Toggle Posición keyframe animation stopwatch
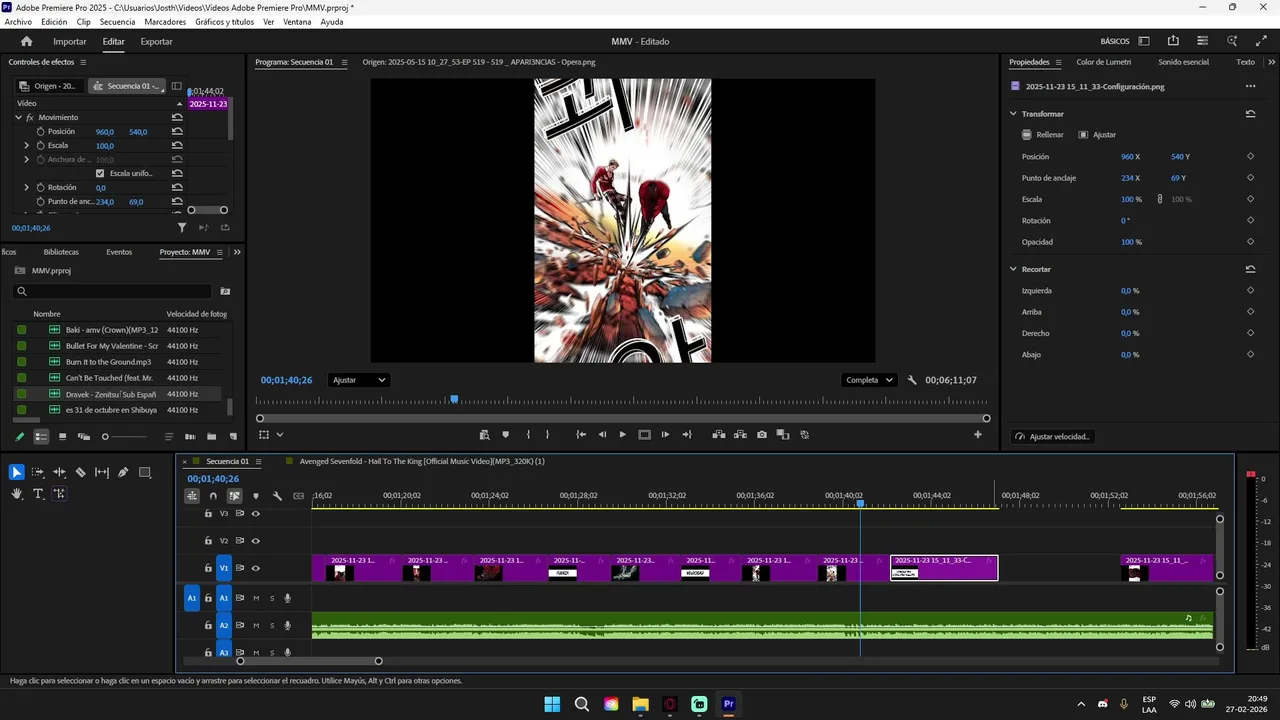Image resolution: width=1280 pixels, height=720 pixels. 41,131
